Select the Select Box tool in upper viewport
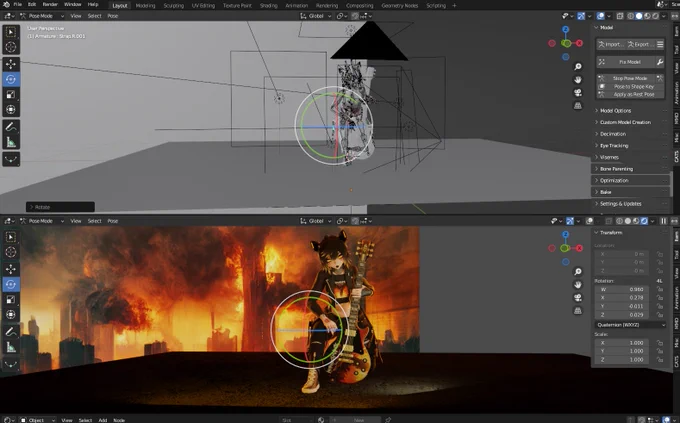The width and height of the screenshot is (680, 423). (x=11, y=32)
